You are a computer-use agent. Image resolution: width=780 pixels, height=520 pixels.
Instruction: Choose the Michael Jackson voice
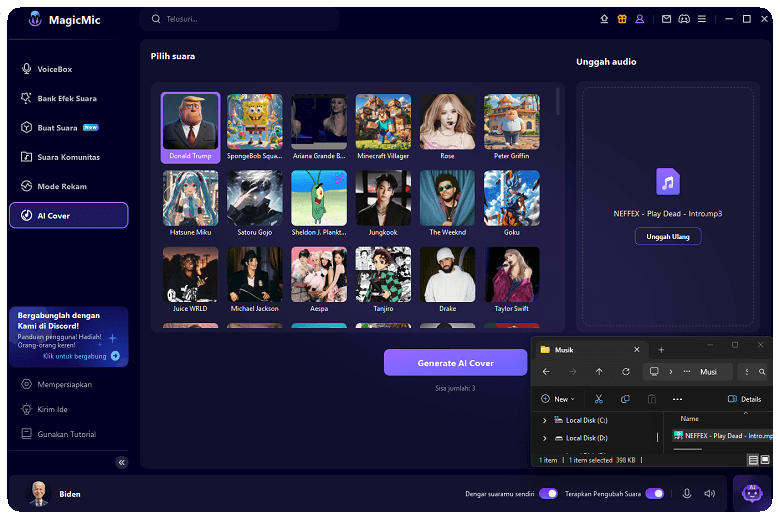[255, 280]
